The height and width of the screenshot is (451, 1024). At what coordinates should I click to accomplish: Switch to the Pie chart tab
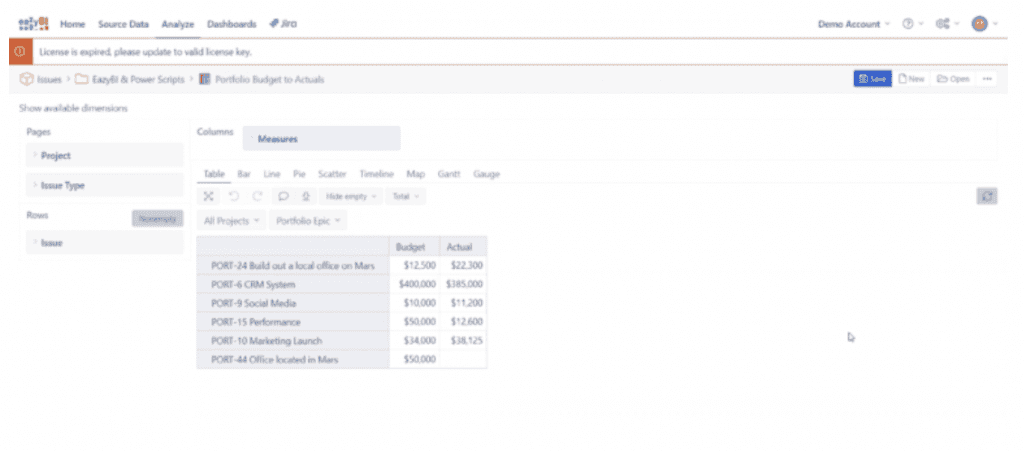point(299,174)
